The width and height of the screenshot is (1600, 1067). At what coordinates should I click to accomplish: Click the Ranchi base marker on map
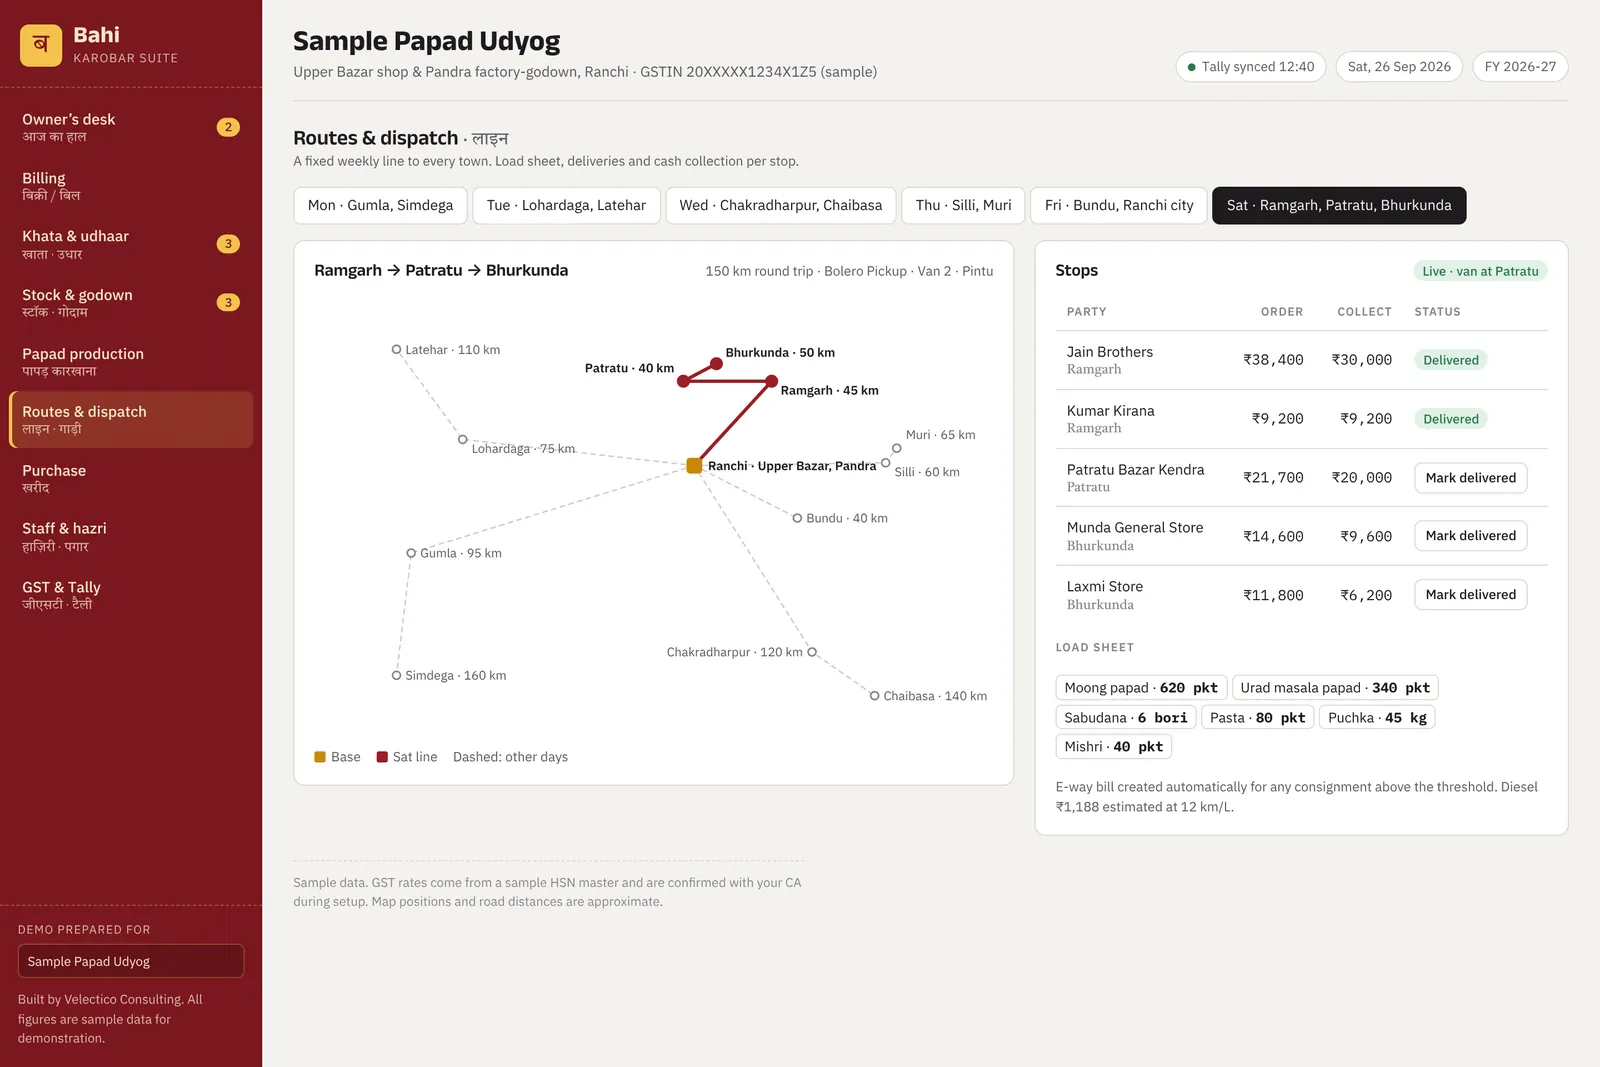694,466
